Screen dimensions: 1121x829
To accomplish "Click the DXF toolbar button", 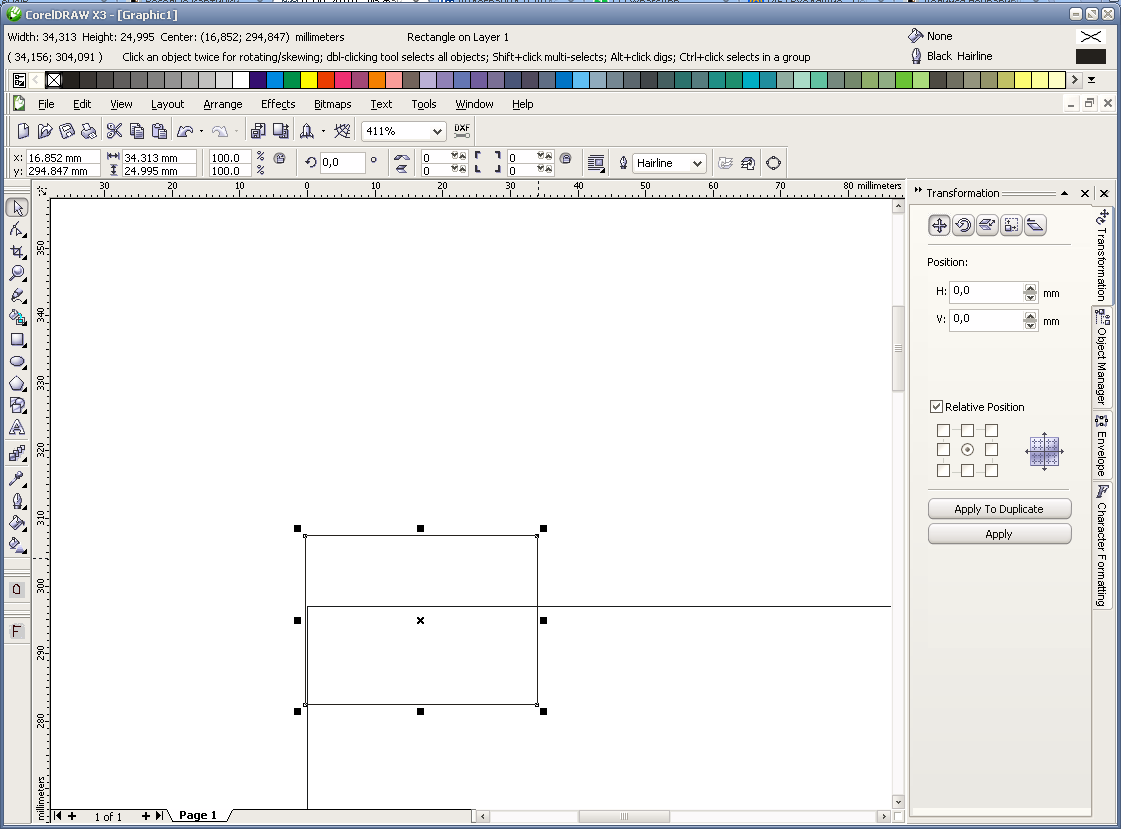I will coord(462,131).
